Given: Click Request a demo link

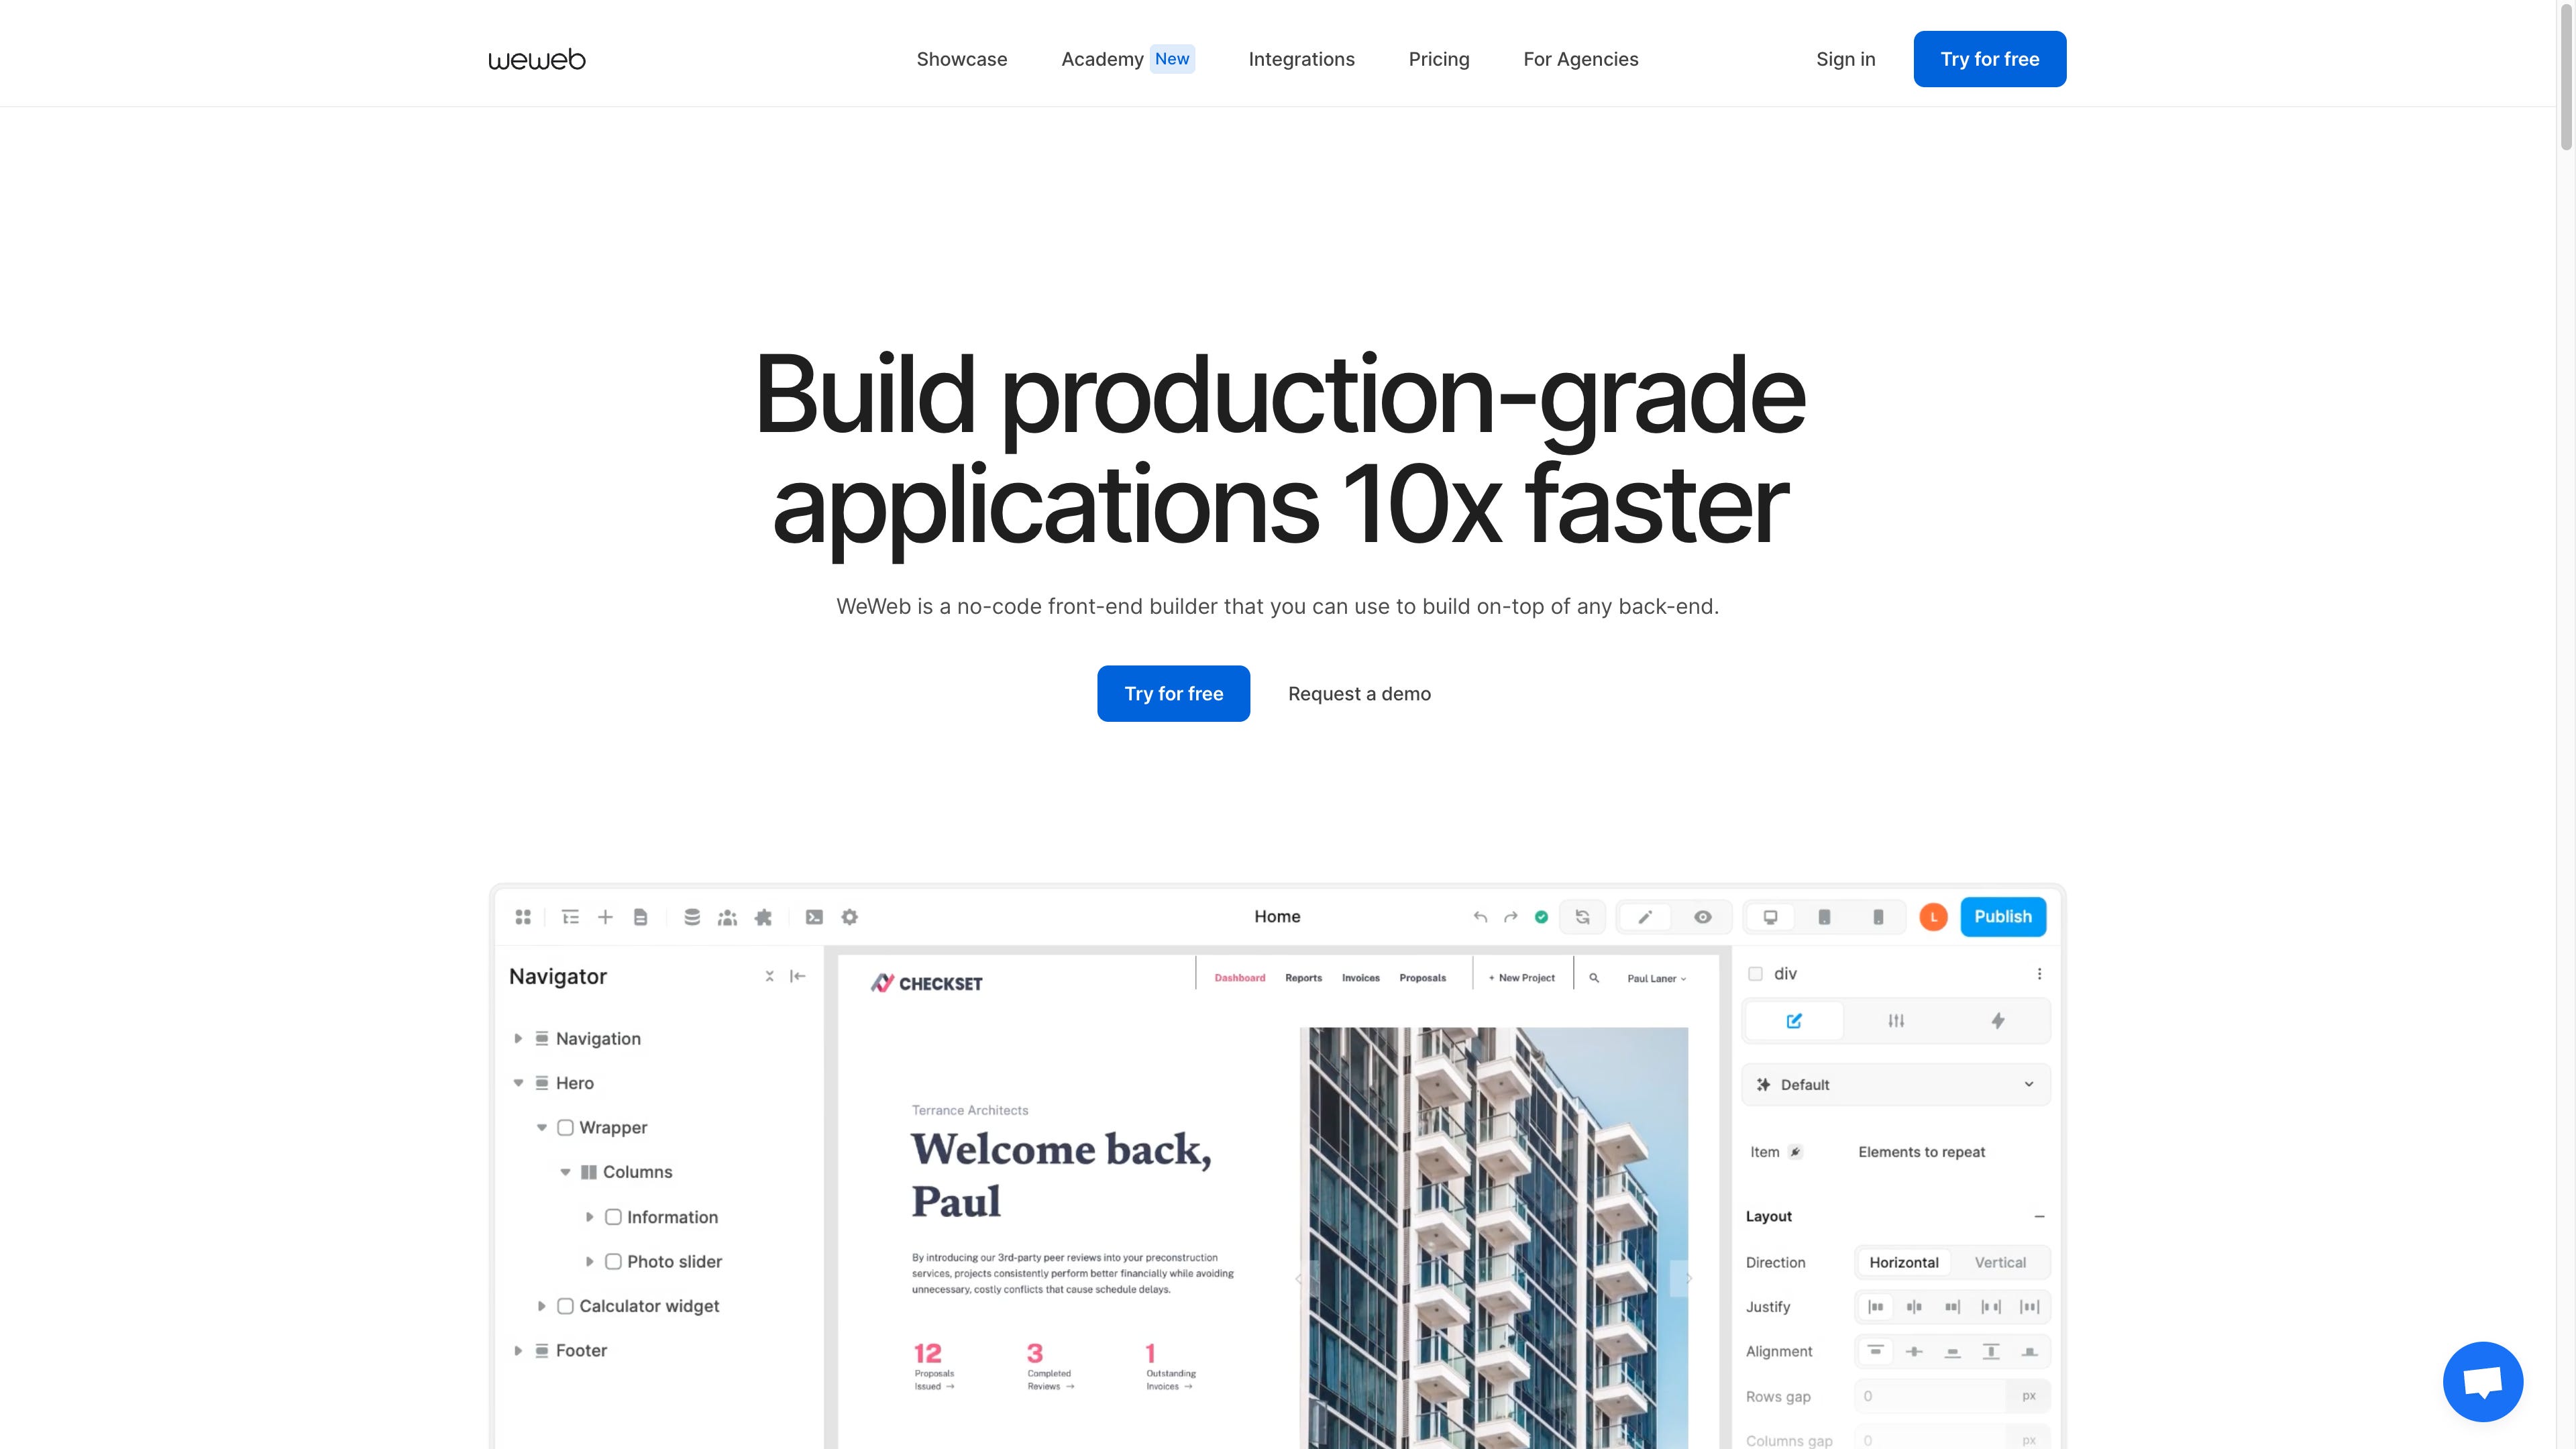Looking at the screenshot, I should coord(1359,694).
